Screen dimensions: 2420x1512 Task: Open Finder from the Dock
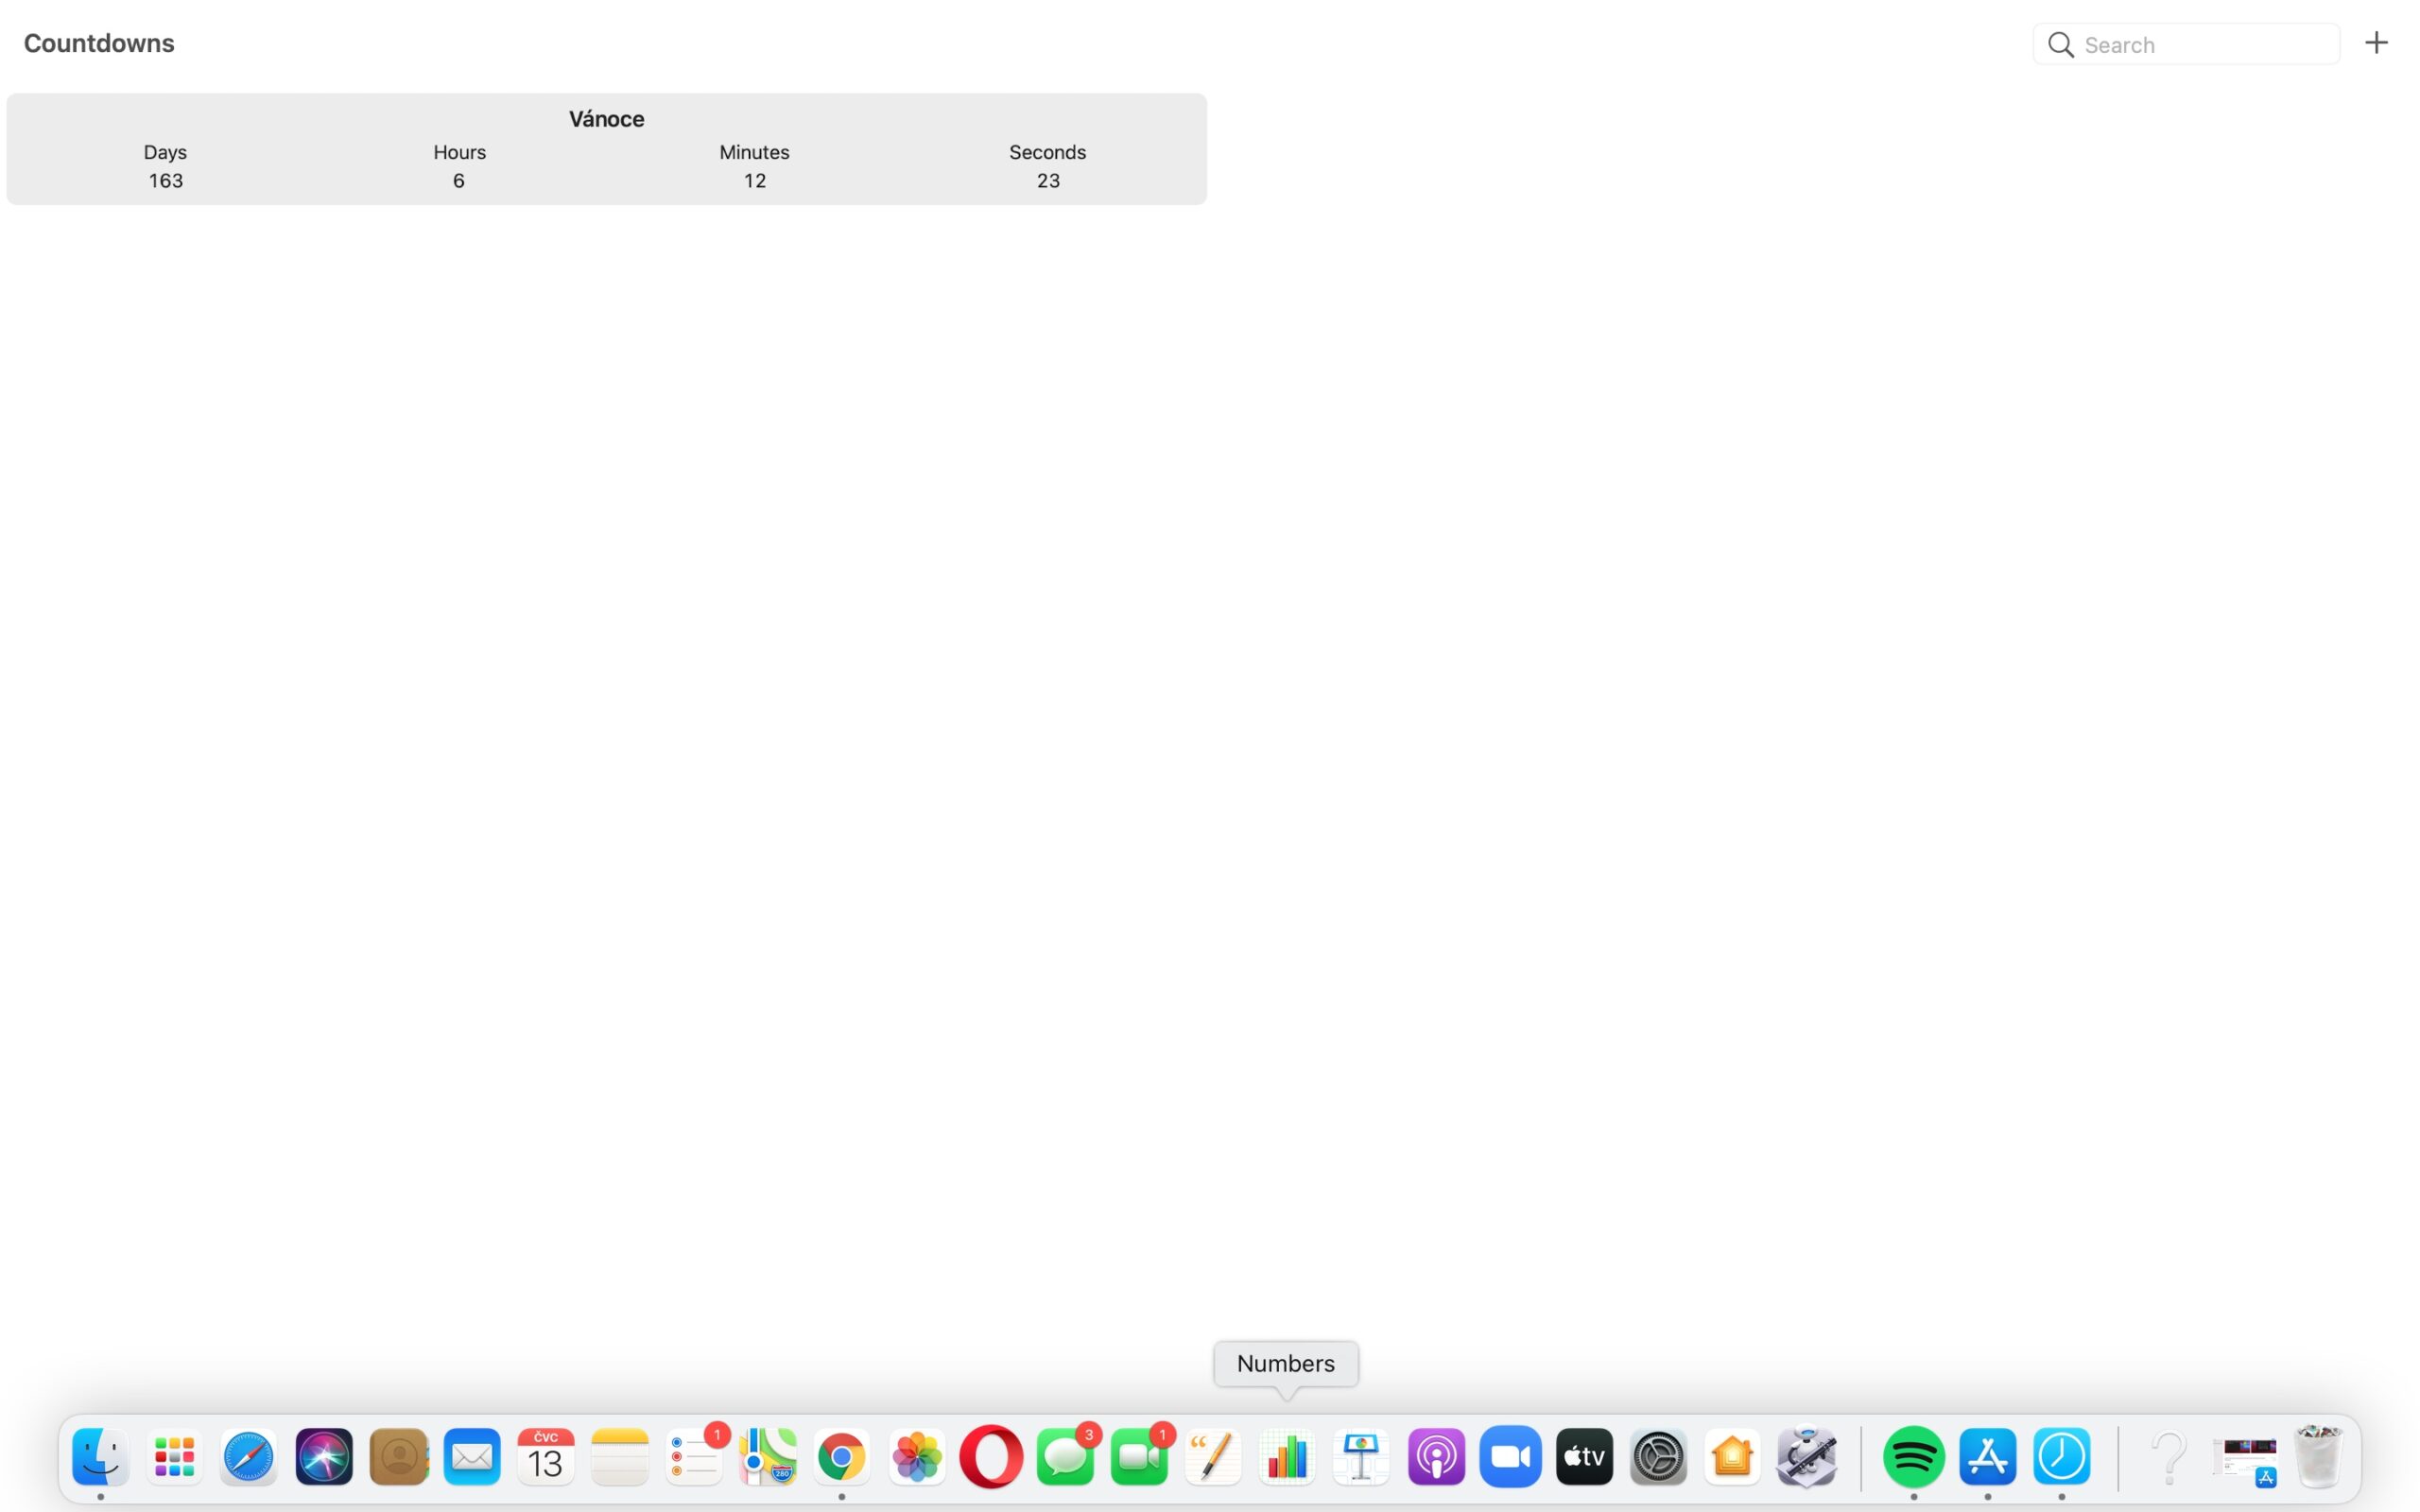[x=100, y=1457]
